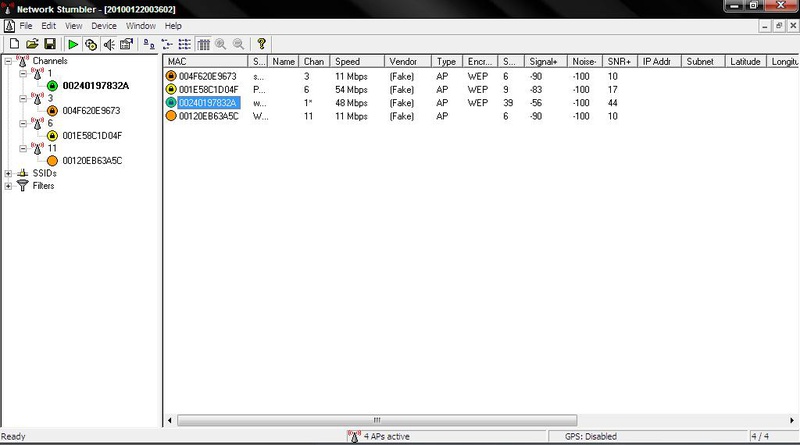This screenshot has height=445, width=800.
Task: Create a new scan document
Action: tap(14, 44)
